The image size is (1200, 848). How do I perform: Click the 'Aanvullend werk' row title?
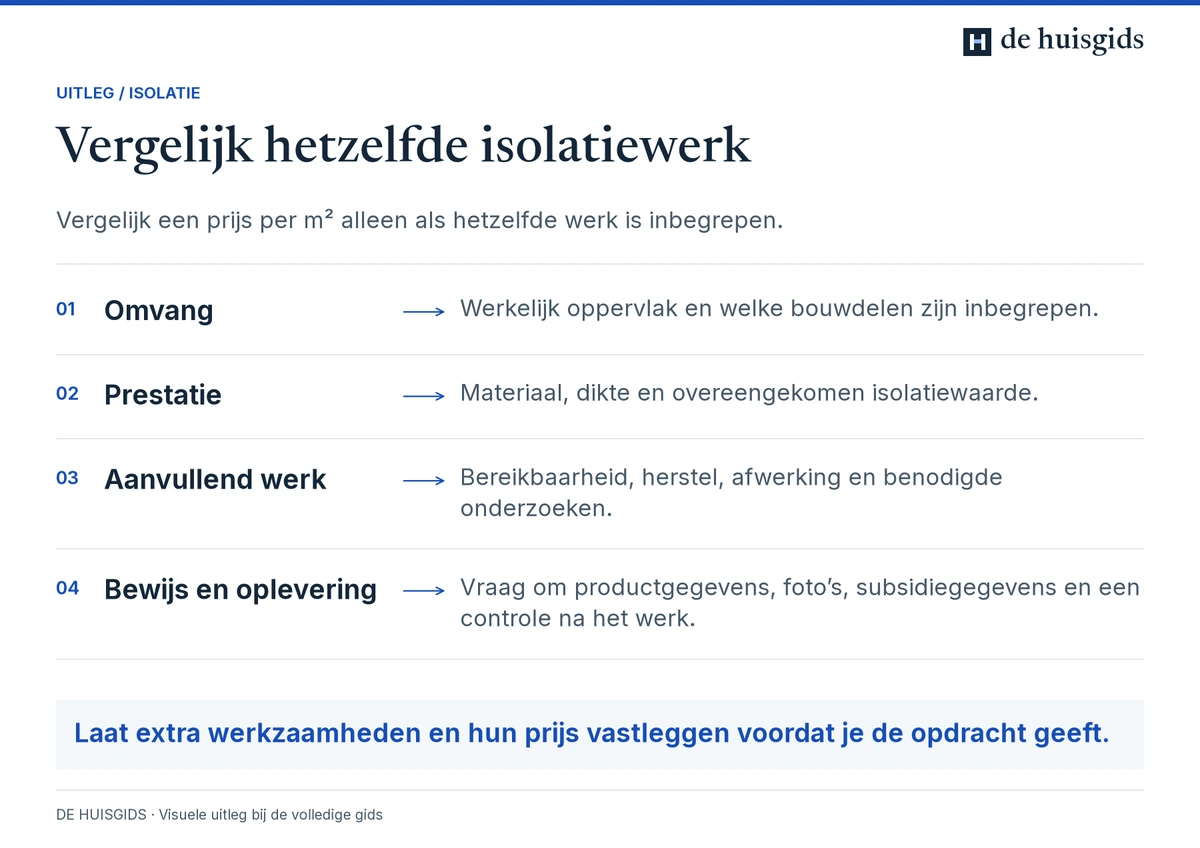pos(215,479)
